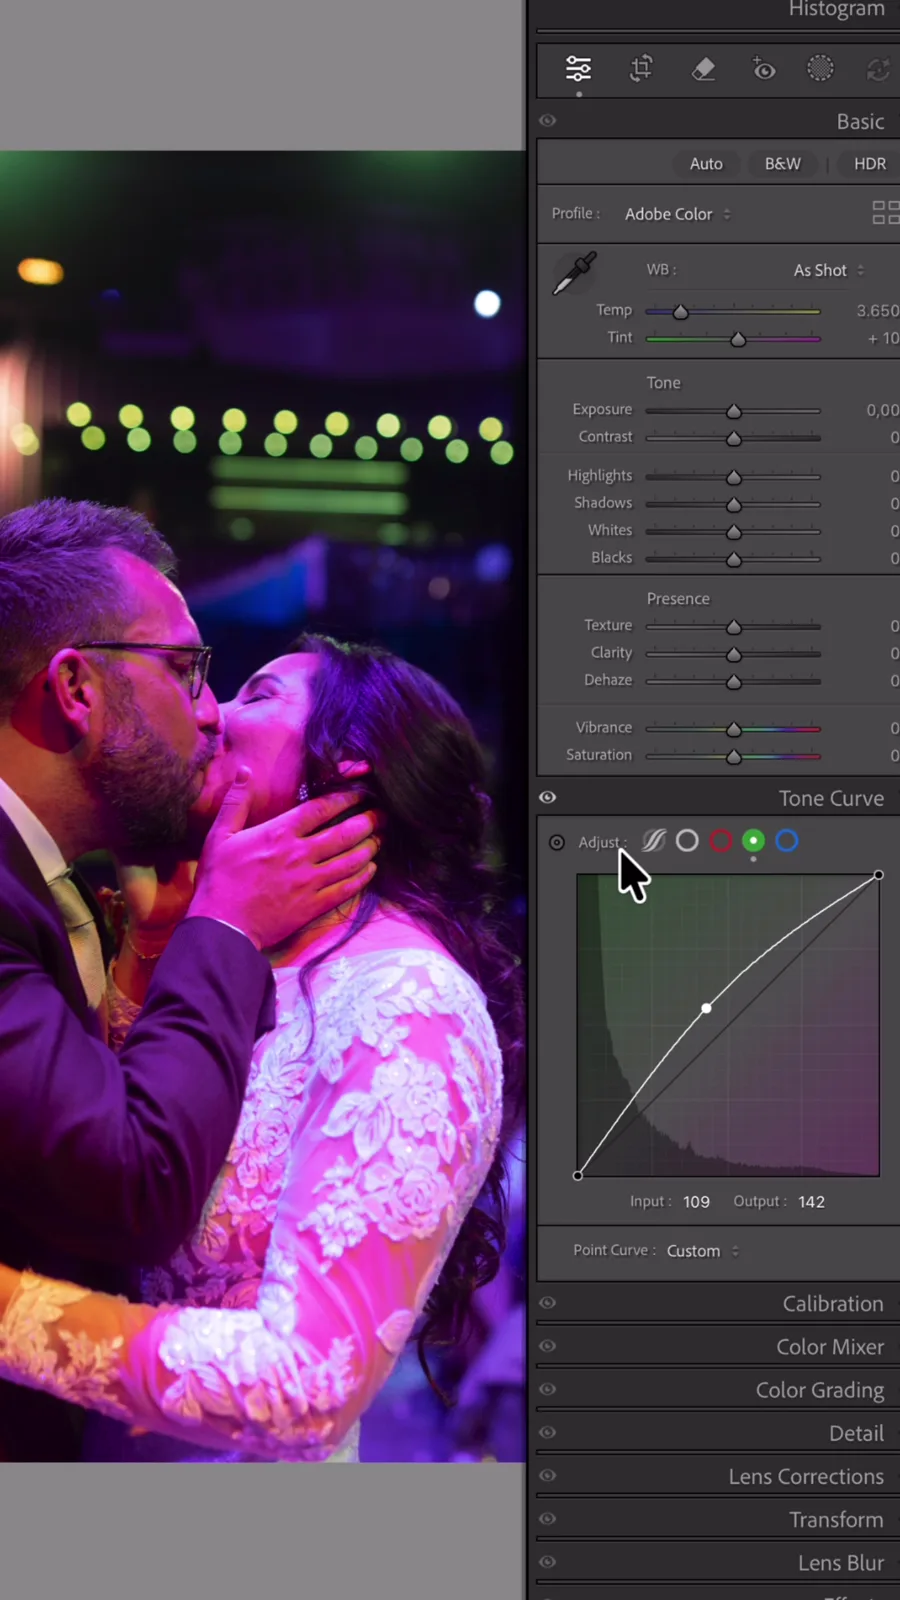Select the blue curve channel
Image resolution: width=900 pixels, height=1600 pixels.
tap(787, 841)
